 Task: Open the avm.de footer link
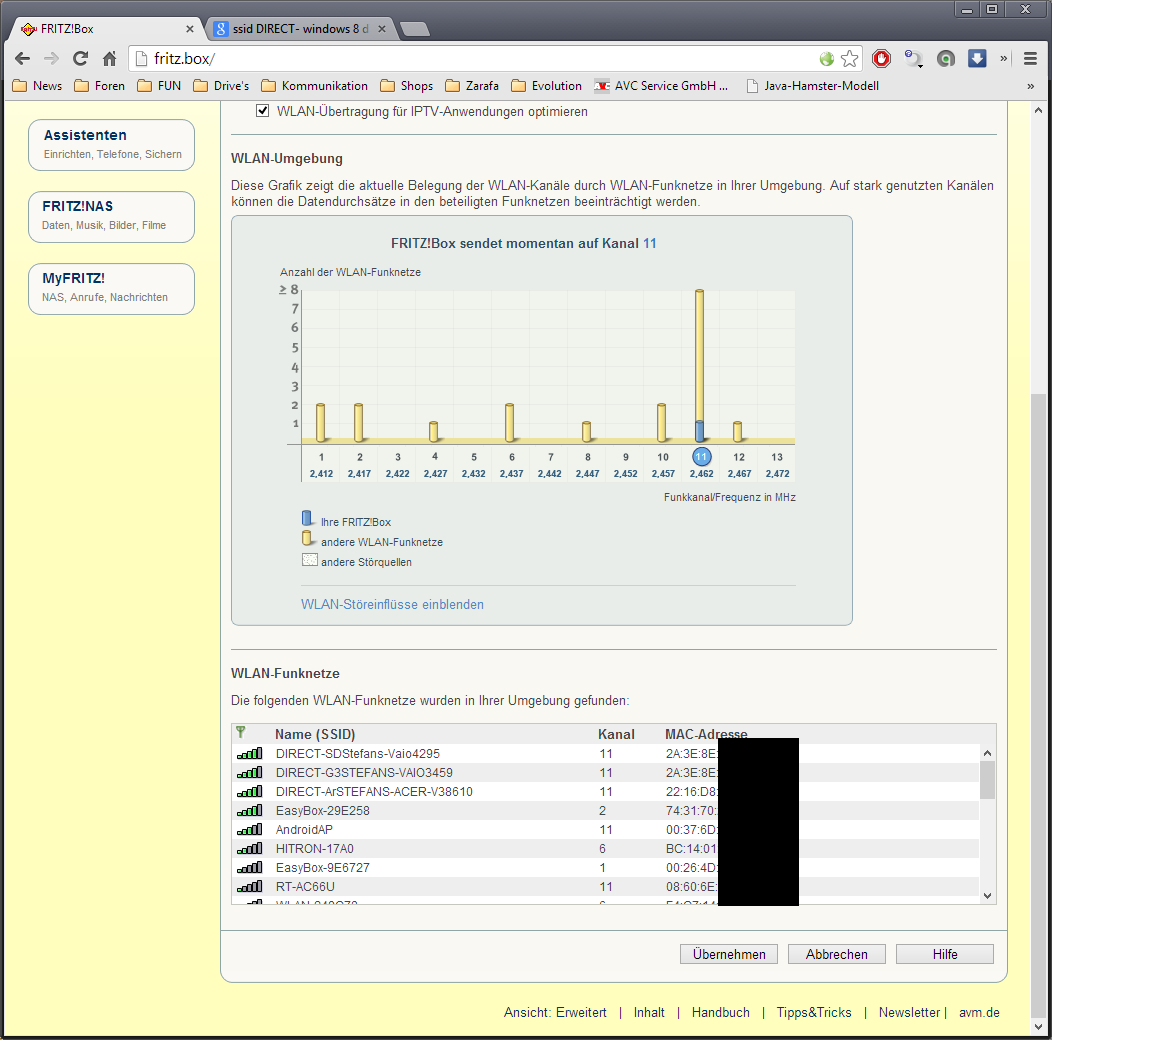pyautogui.click(x=979, y=1012)
